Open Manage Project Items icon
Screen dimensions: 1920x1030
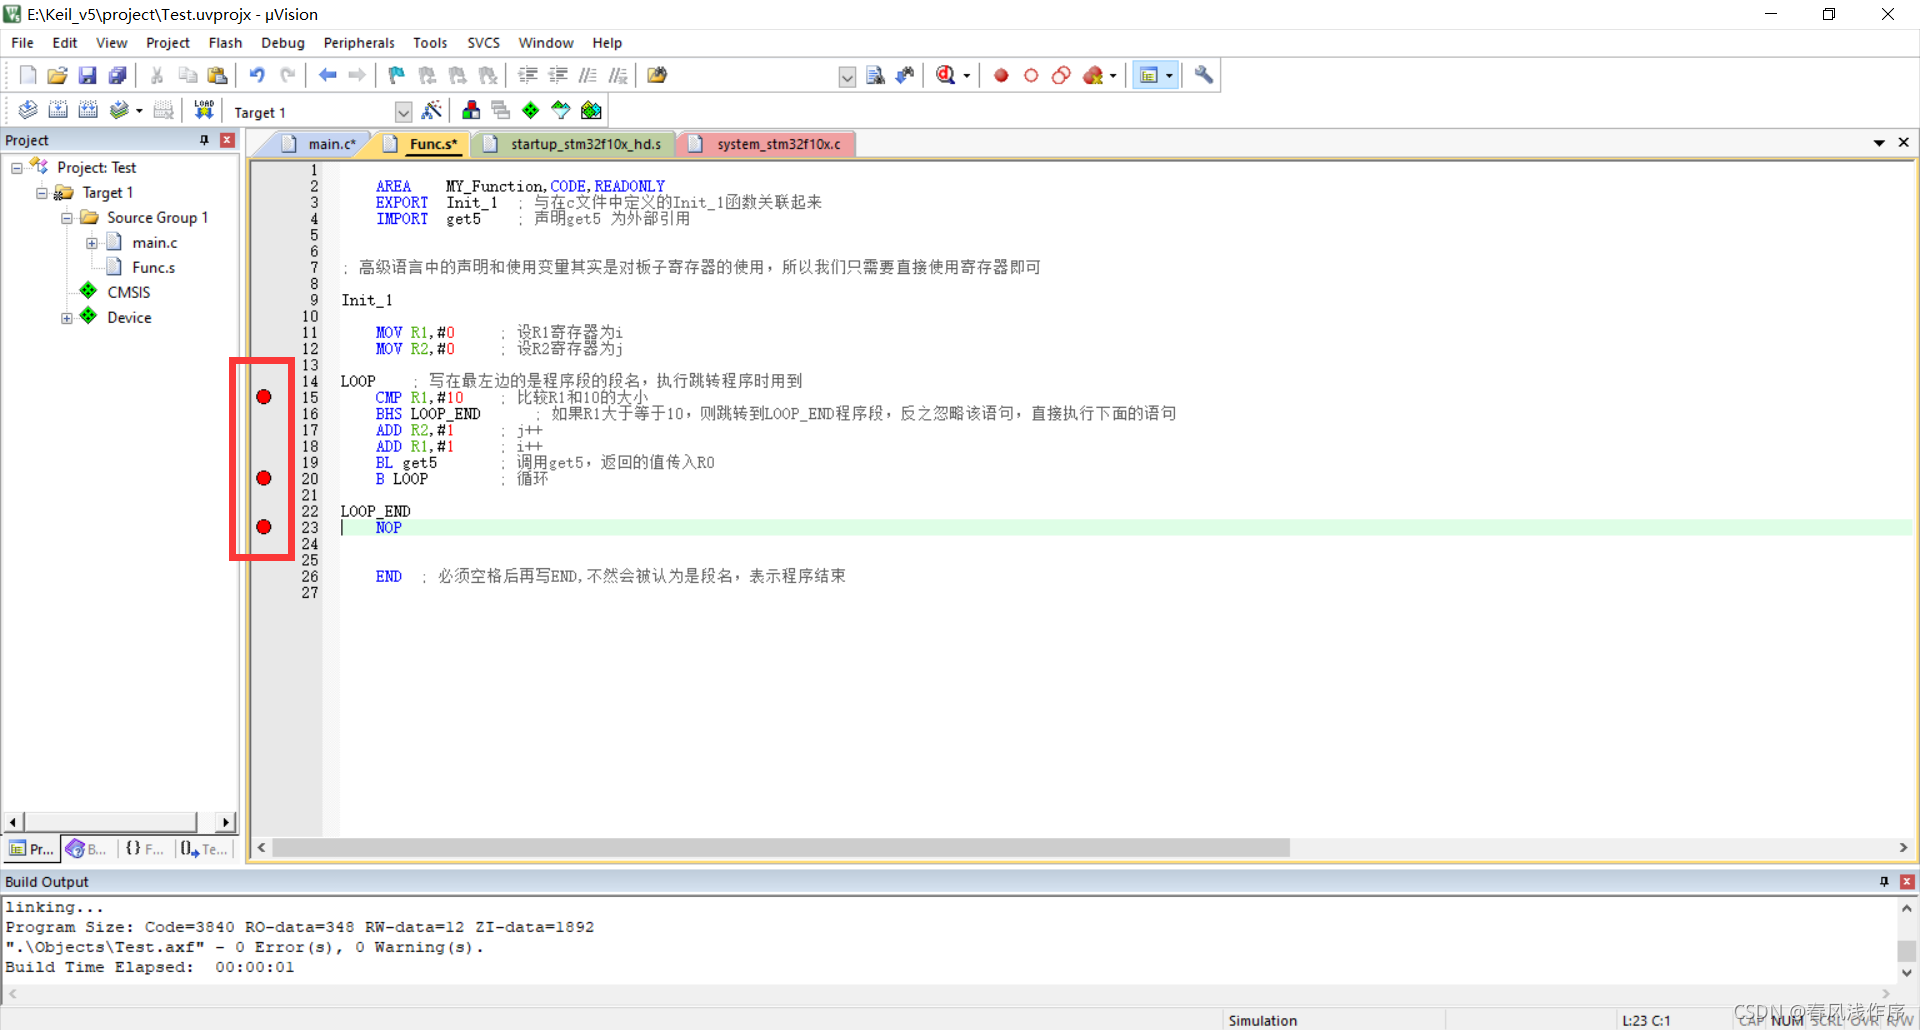[471, 110]
